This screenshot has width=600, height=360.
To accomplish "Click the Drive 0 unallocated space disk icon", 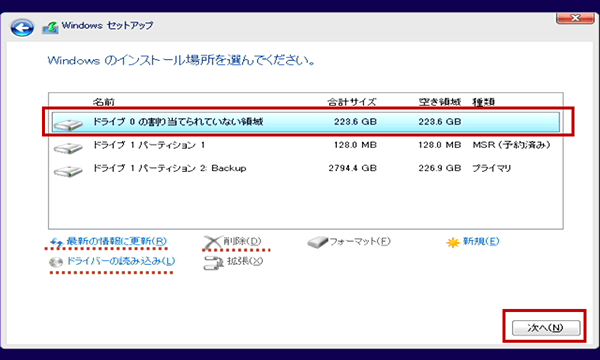I will pos(68,125).
